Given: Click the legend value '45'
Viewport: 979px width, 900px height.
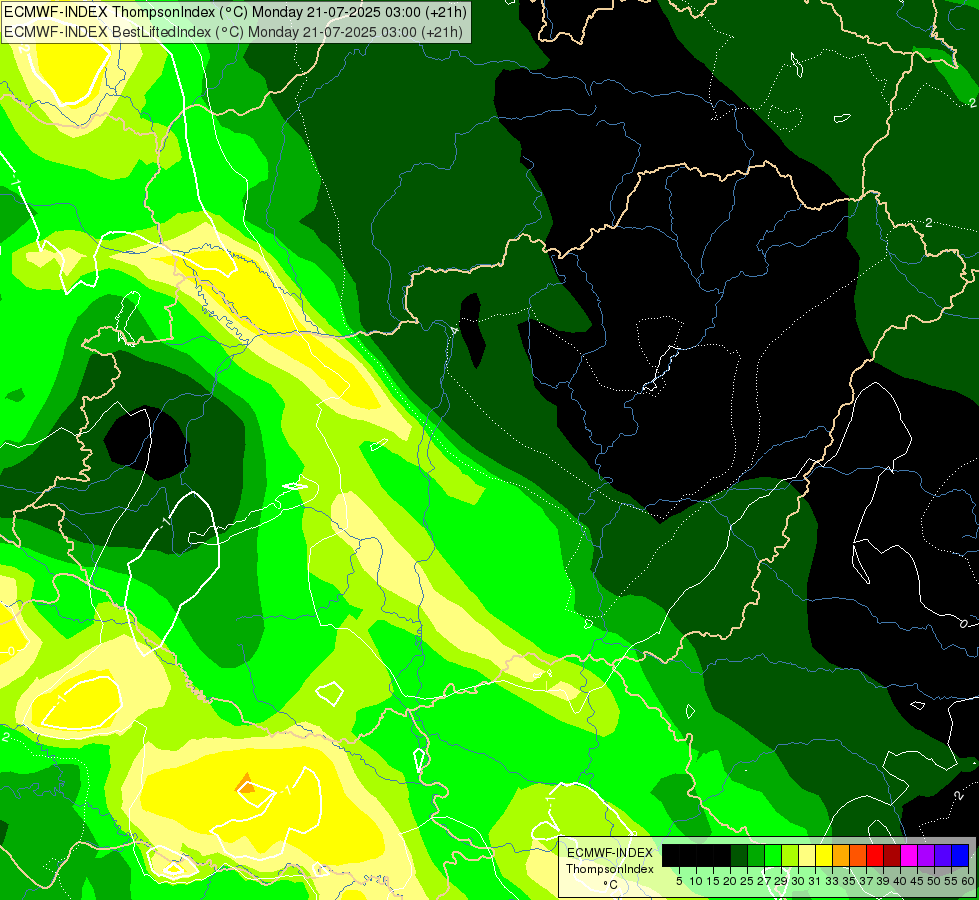Looking at the screenshot, I should click(x=918, y=881).
